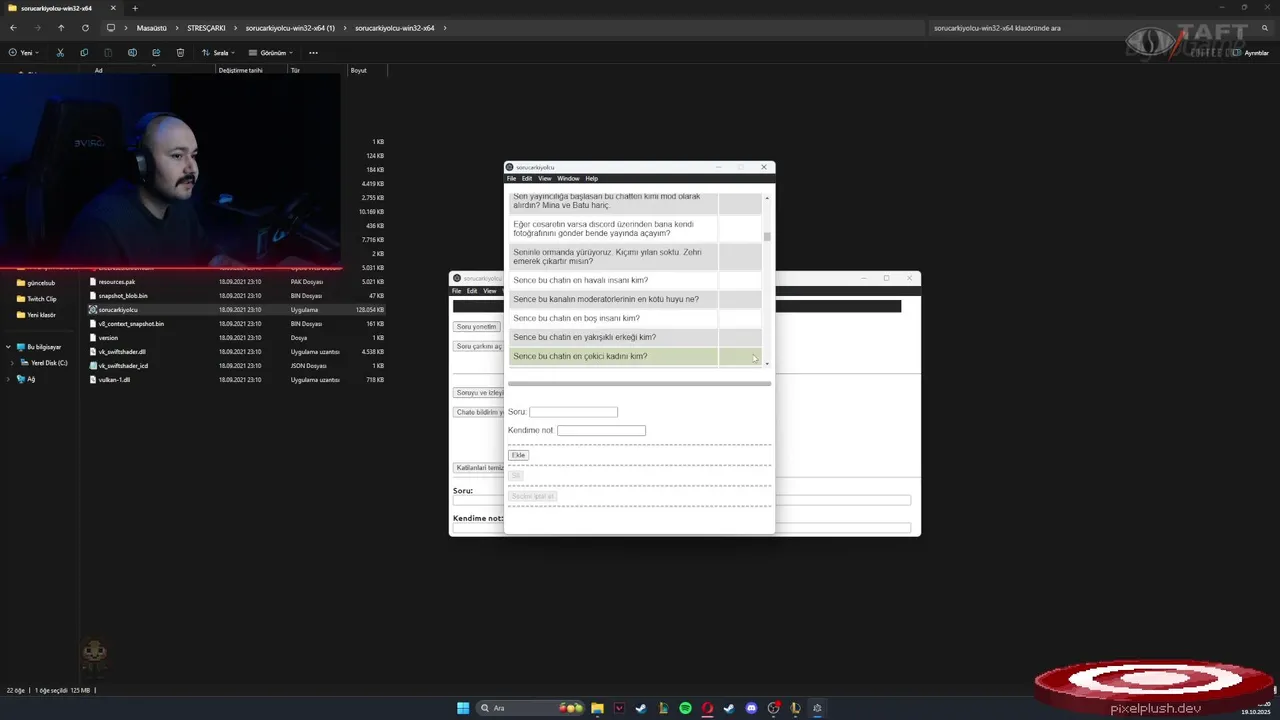Refresh the Explorer folder view

(85, 28)
